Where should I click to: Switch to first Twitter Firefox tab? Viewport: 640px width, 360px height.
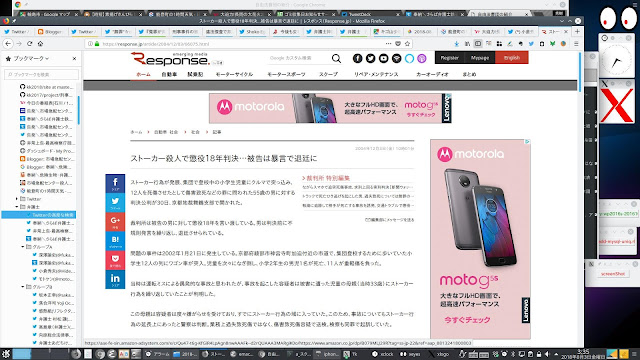click(17, 31)
